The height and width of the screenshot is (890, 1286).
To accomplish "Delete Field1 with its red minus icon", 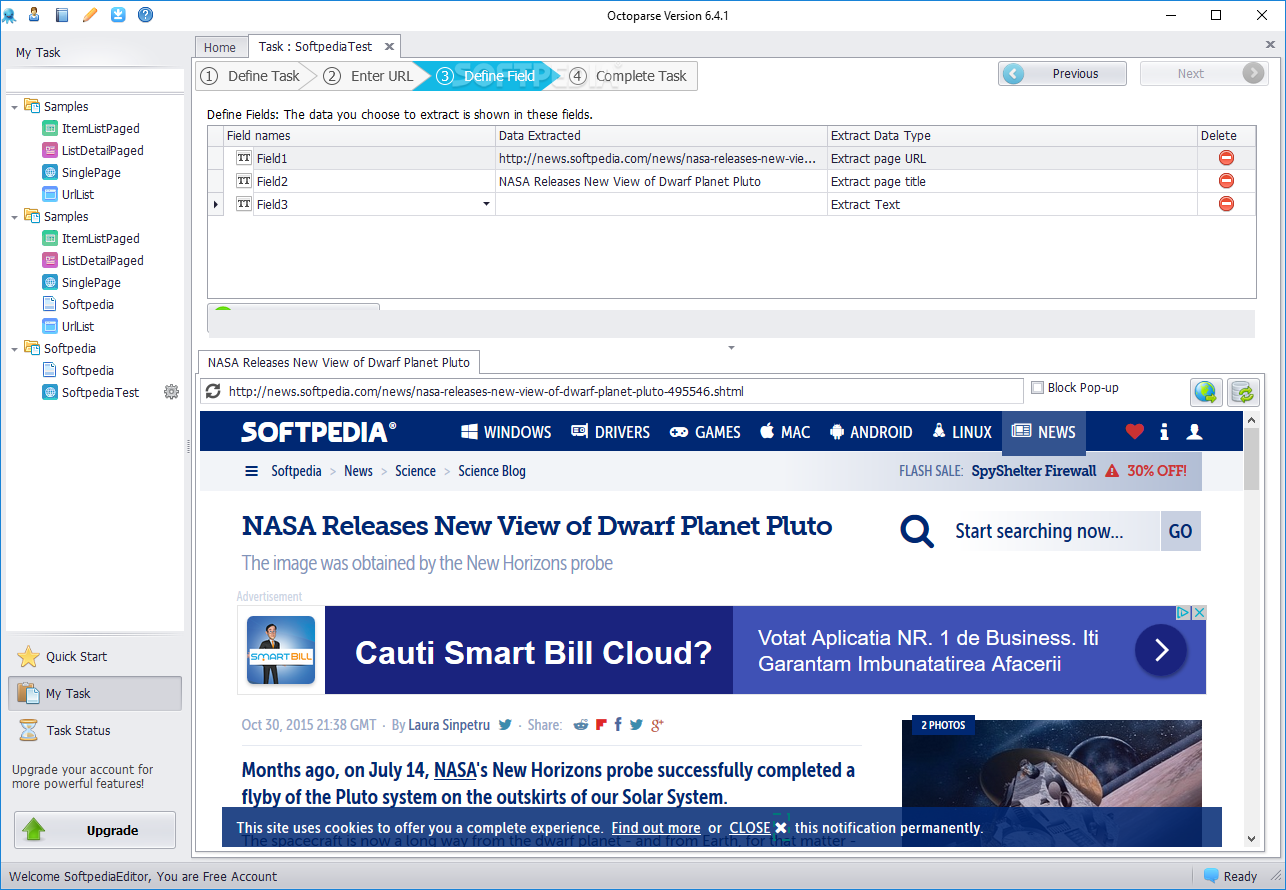I will [x=1226, y=158].
